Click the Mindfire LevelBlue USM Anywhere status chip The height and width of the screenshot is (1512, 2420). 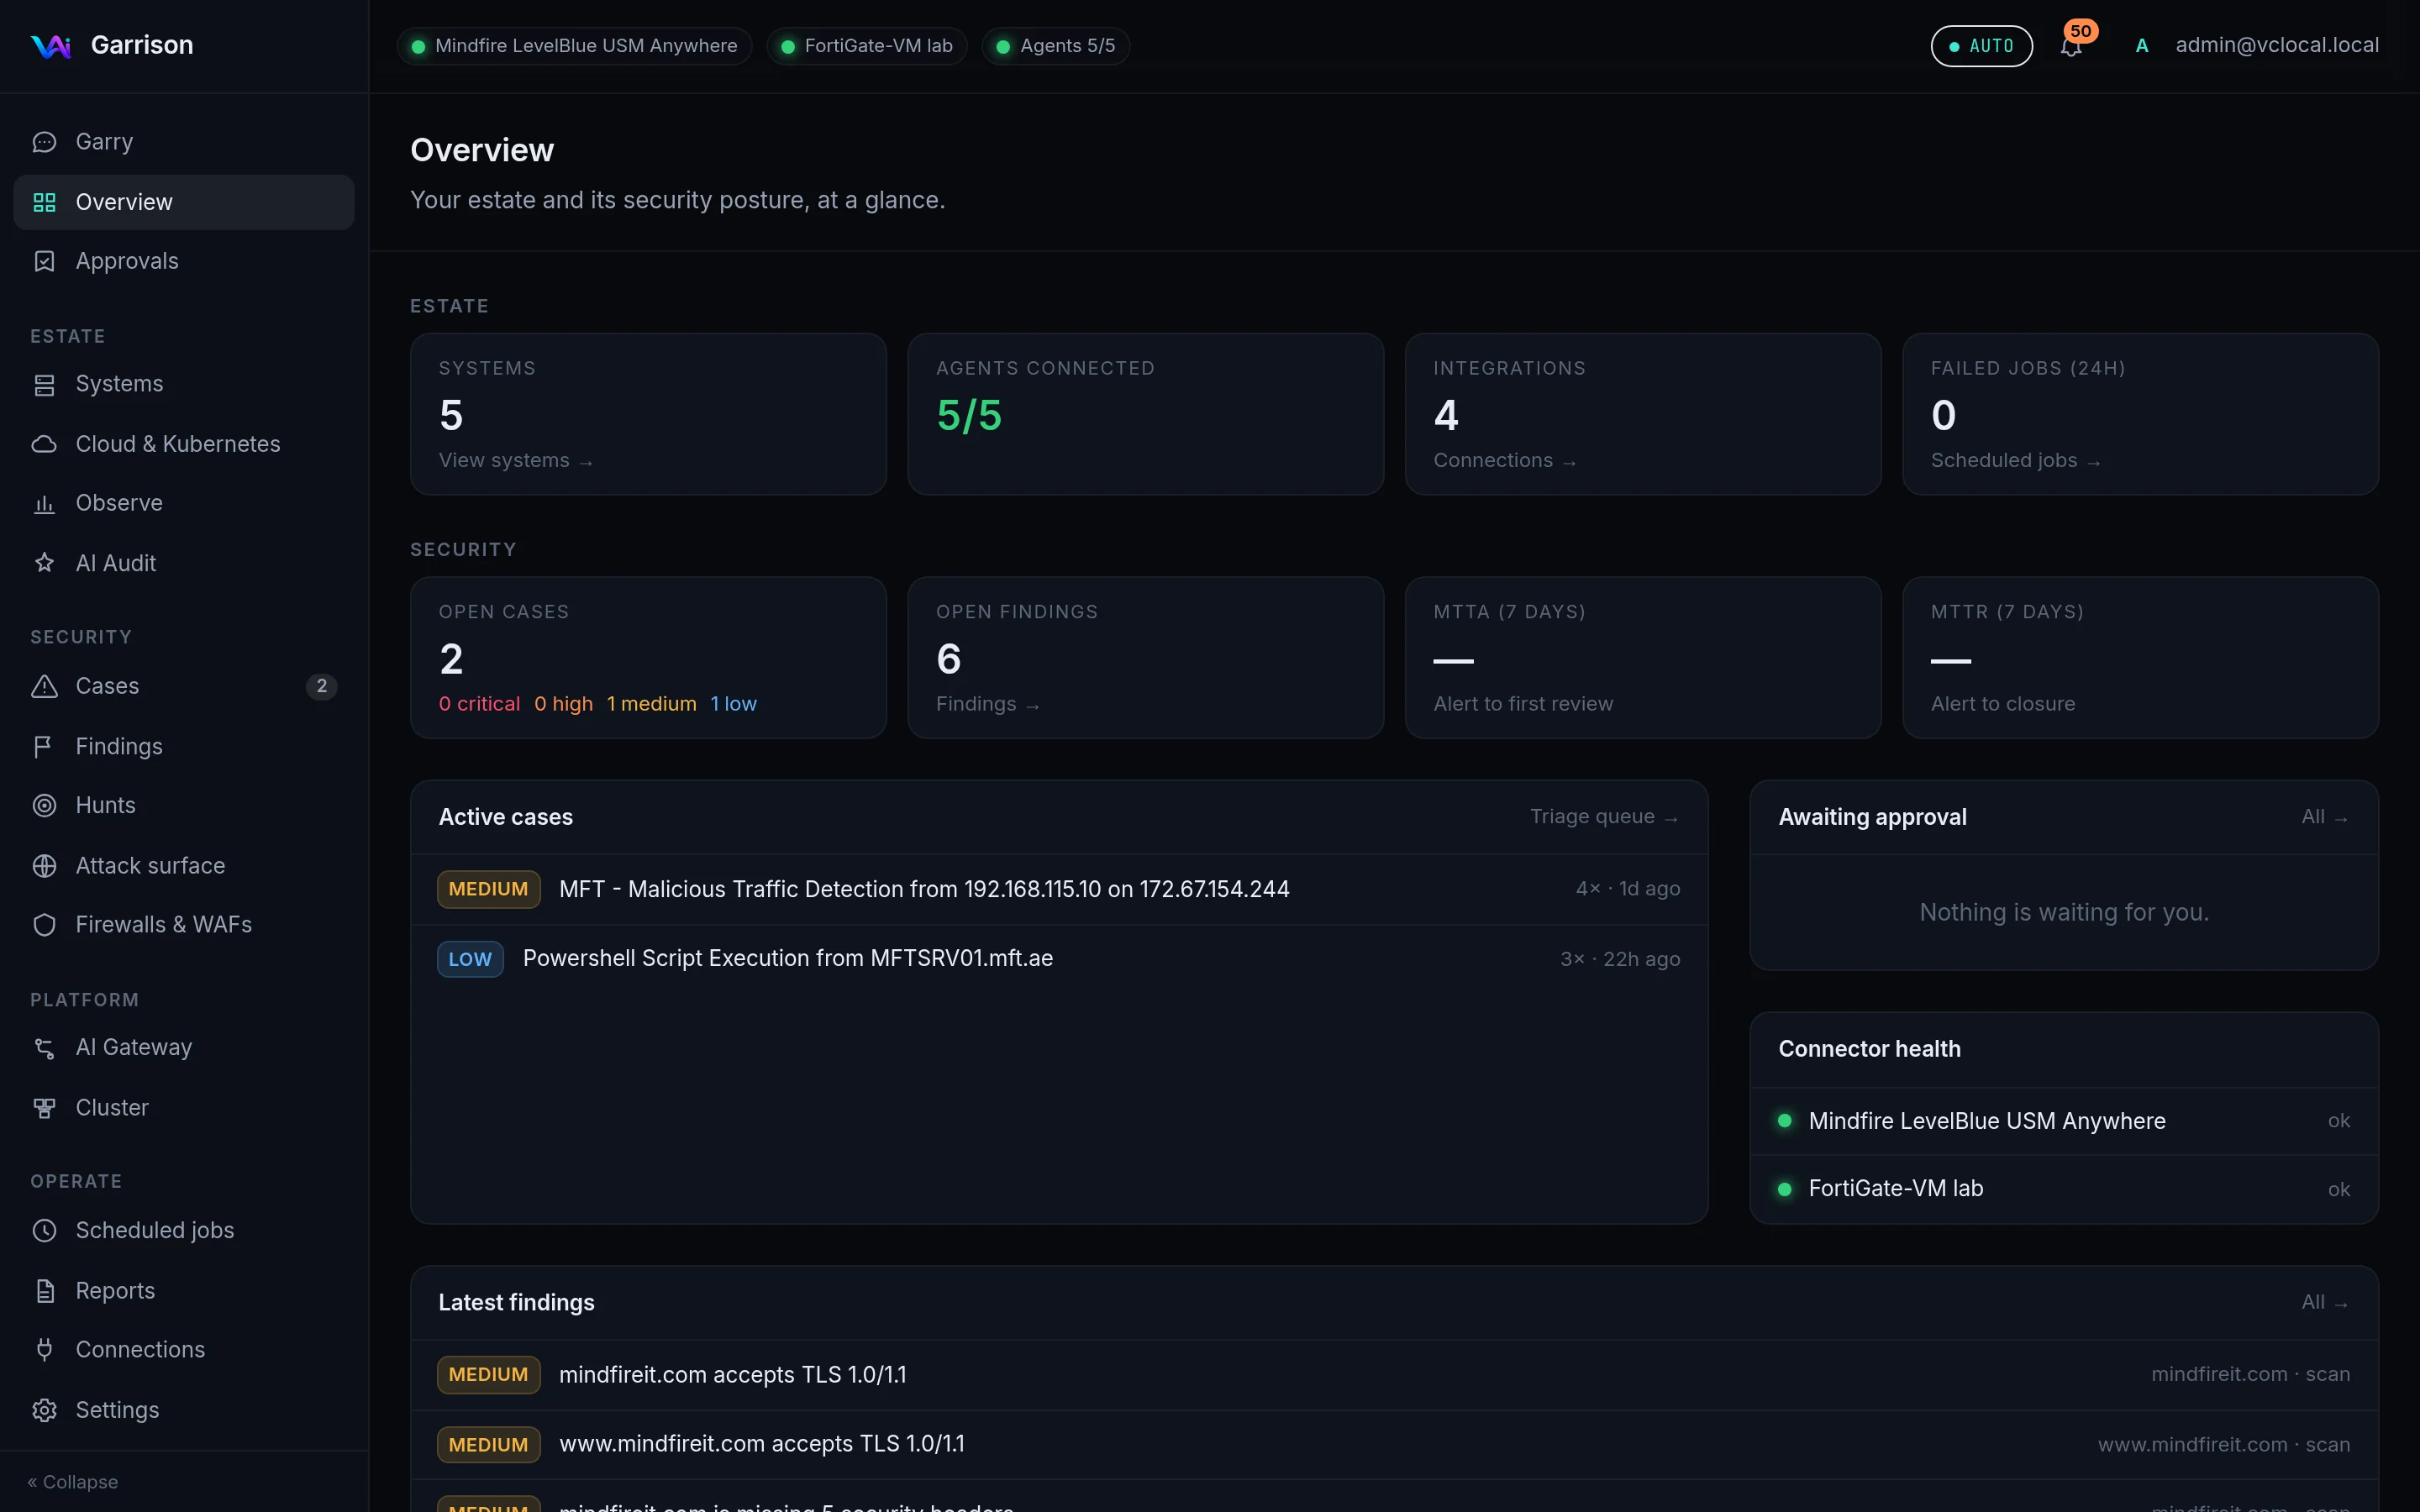[574, 46]
